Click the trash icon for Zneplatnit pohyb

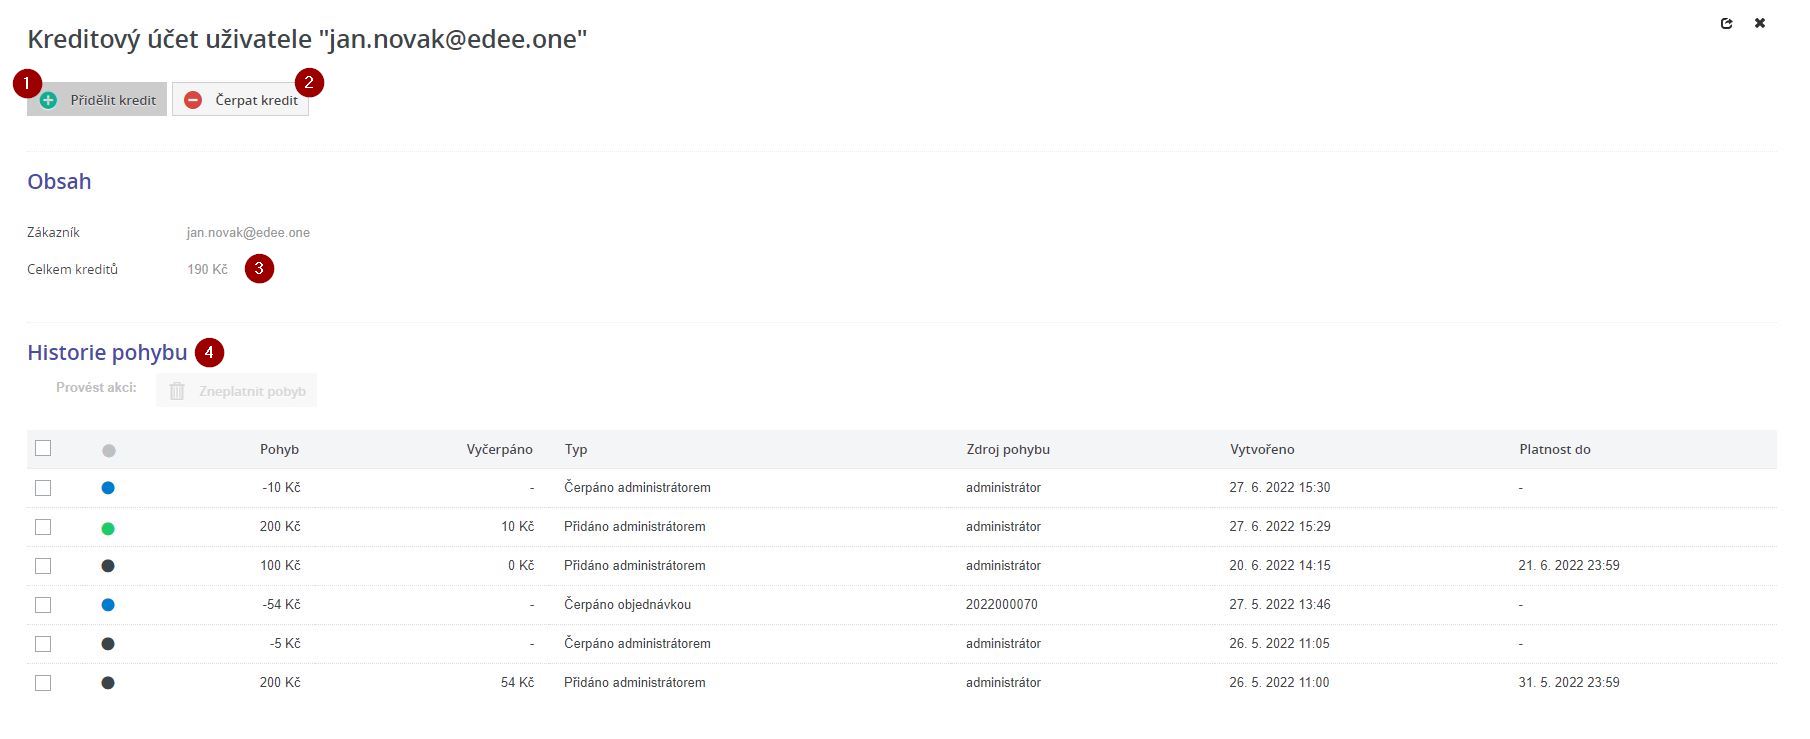(177, 391)
